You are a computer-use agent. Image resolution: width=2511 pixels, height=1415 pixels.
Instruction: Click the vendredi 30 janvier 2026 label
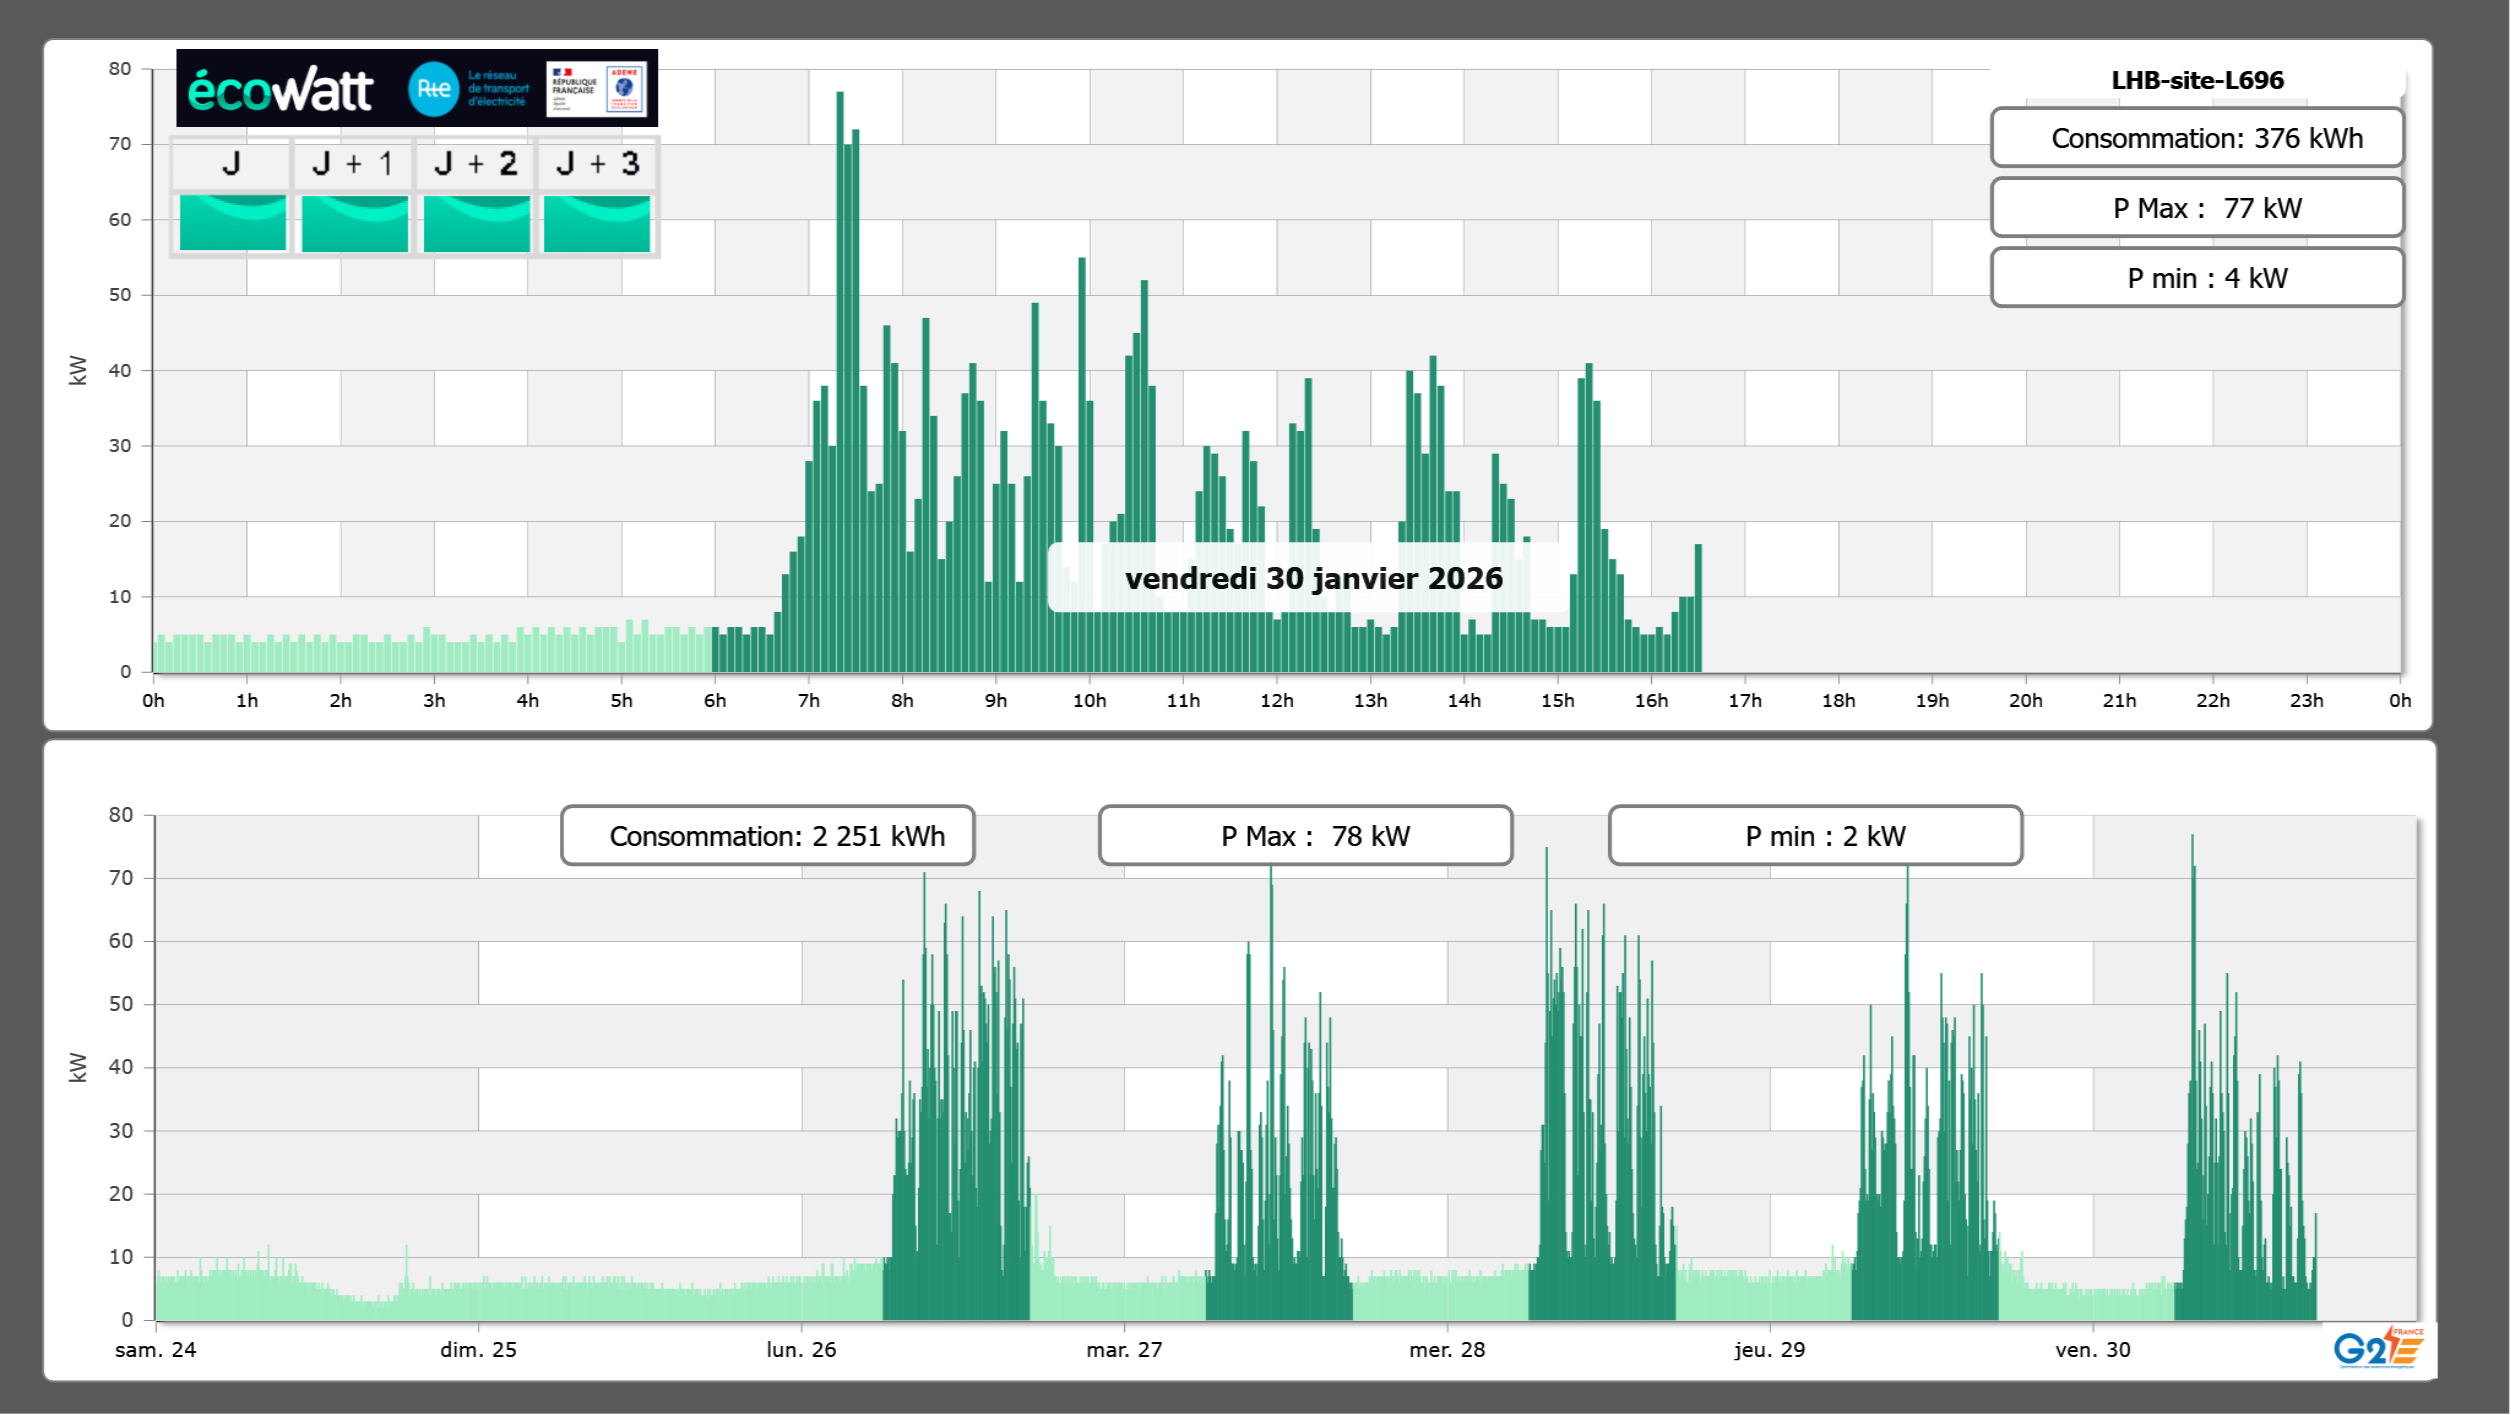(1313, 578)
